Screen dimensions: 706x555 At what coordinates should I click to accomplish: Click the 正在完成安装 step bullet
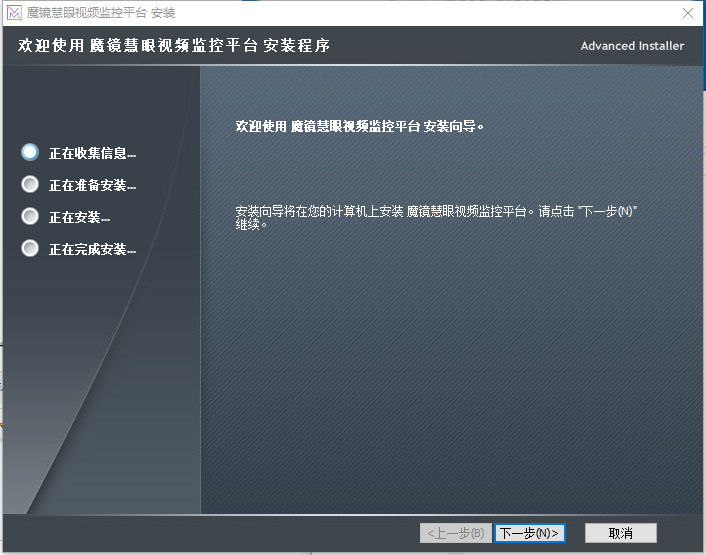30,248
